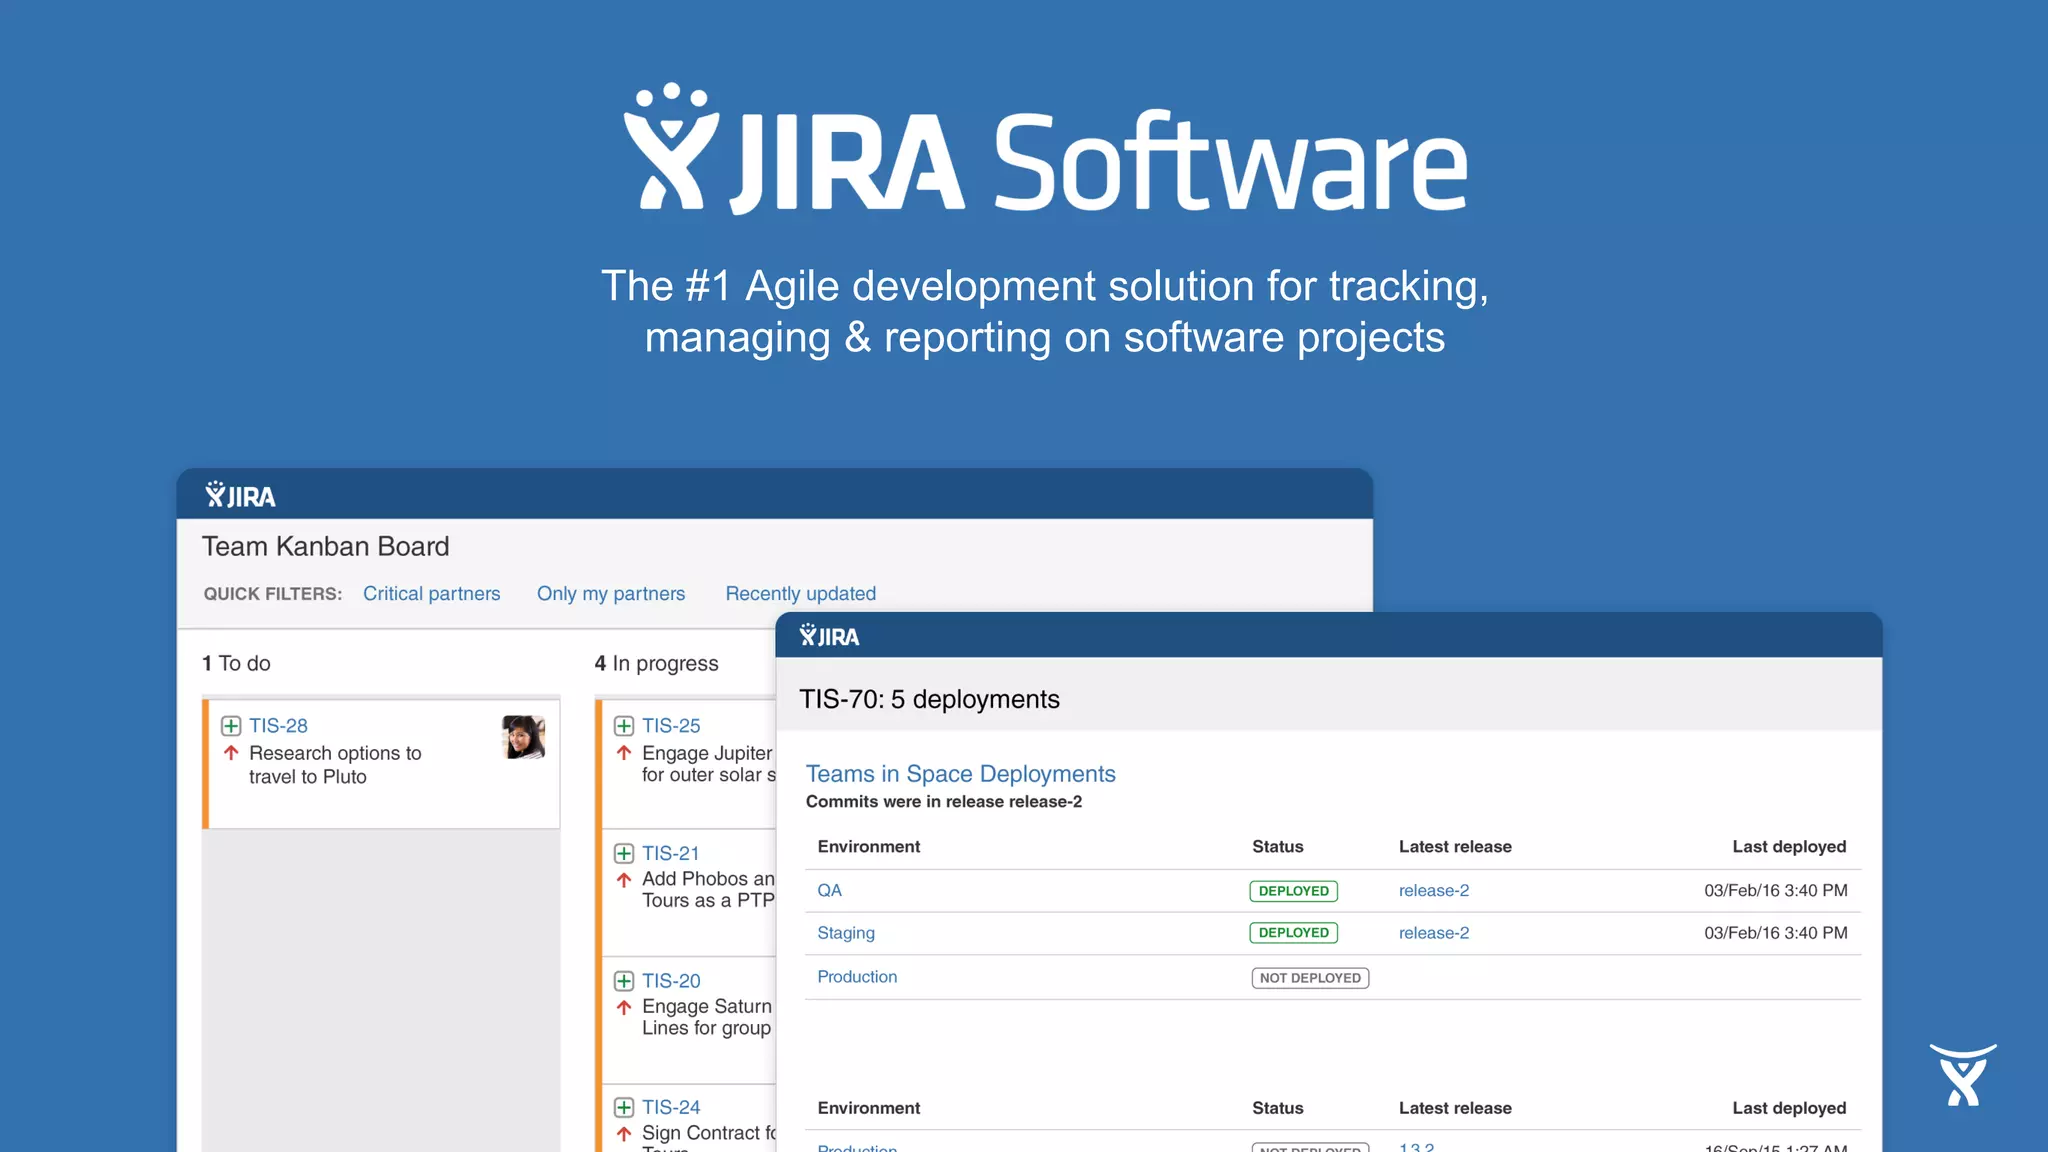2048x1152 pixels.
Task: Click the Last deployed header of the first table
Action: tap(1789, 847)
